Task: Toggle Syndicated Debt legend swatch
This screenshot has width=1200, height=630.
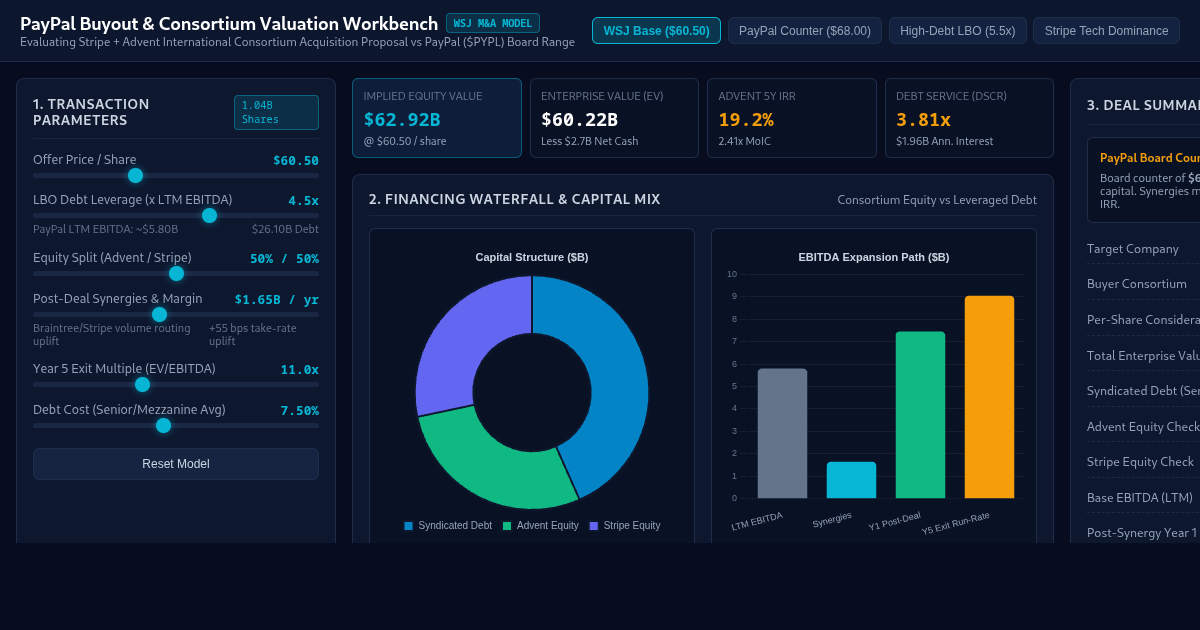Action: (408, 525)
